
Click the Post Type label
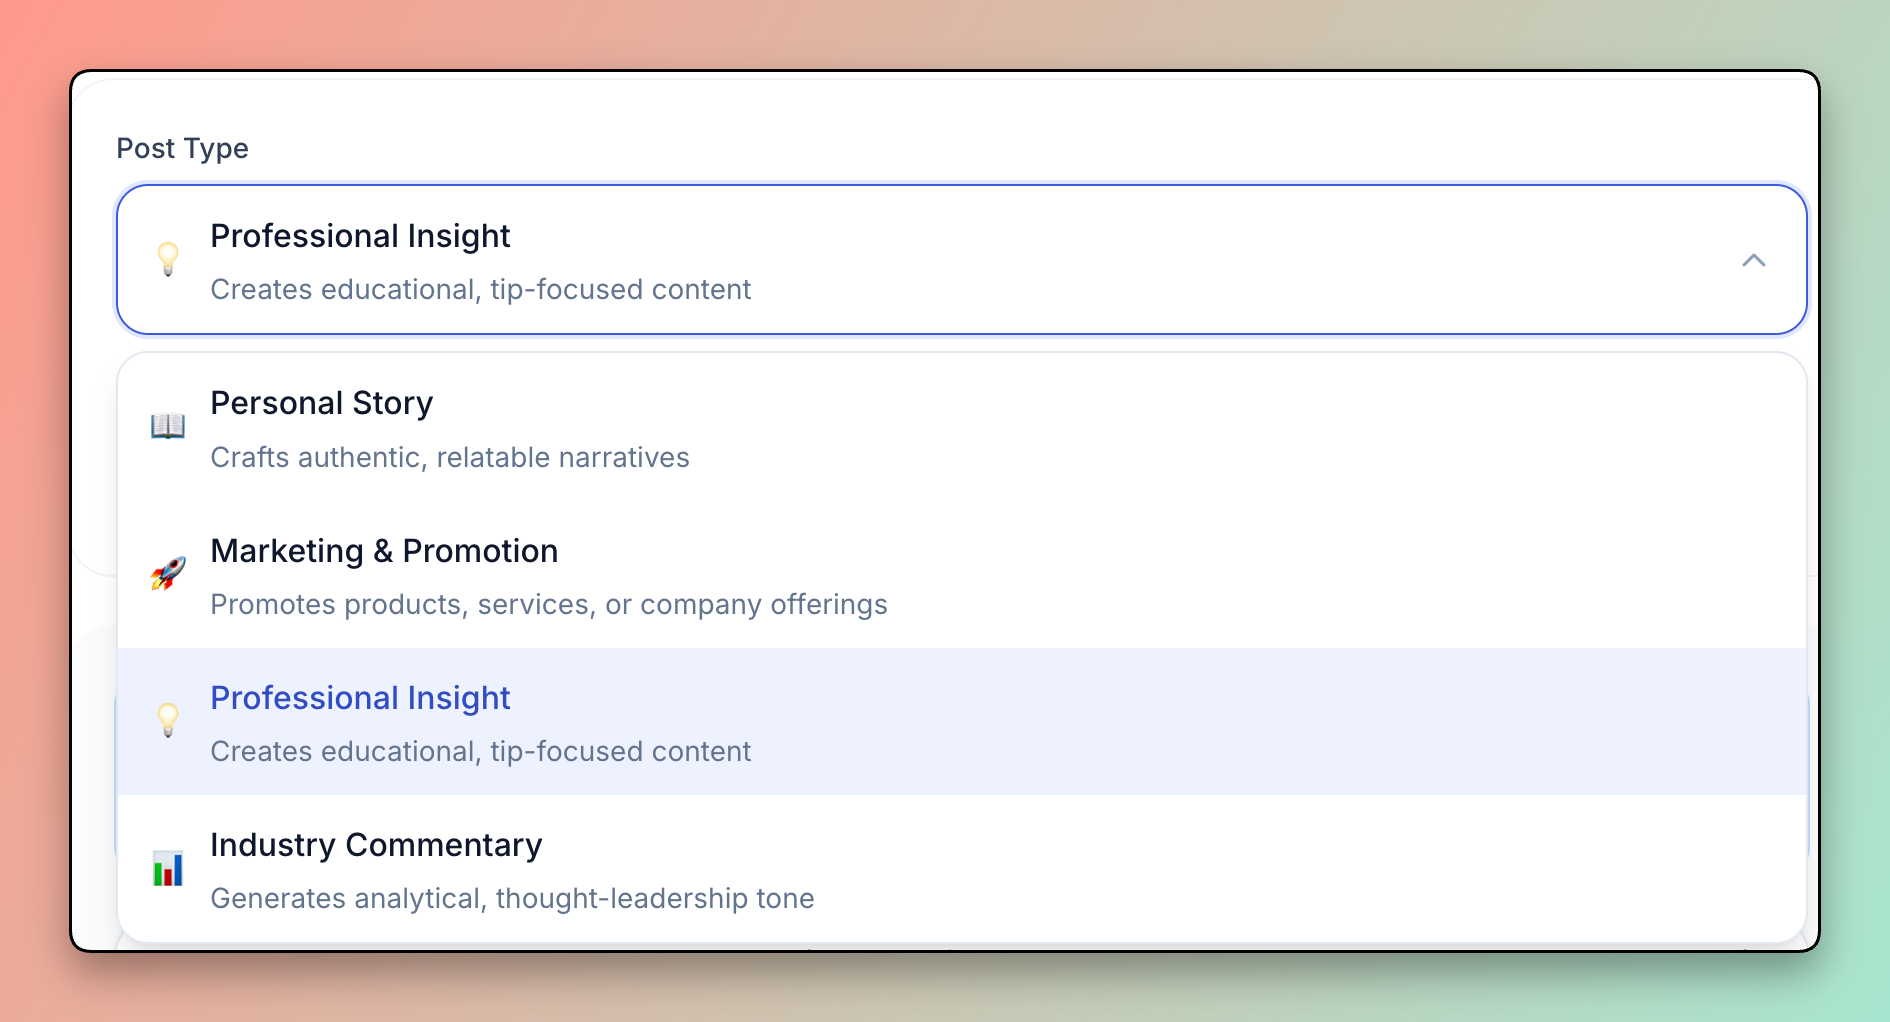[x=182, y=148]
